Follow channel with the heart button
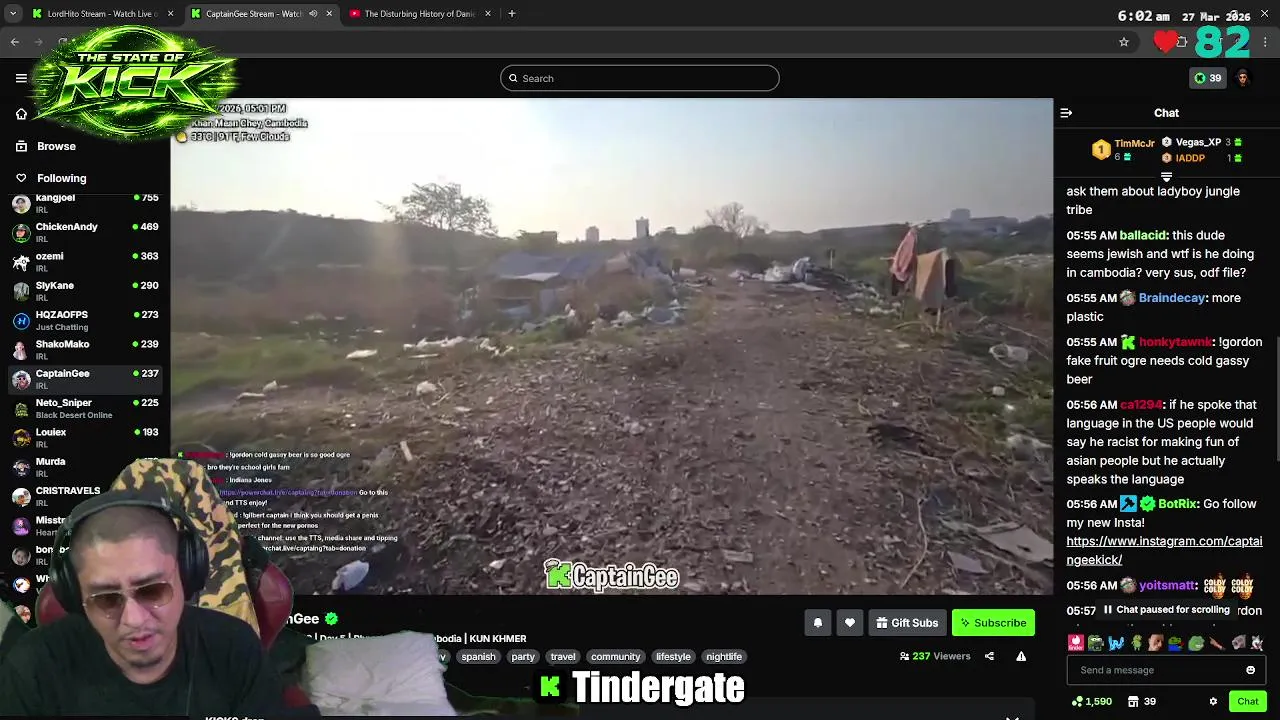This screenshot has height=720, width=1280. click(x=849, y=623)
